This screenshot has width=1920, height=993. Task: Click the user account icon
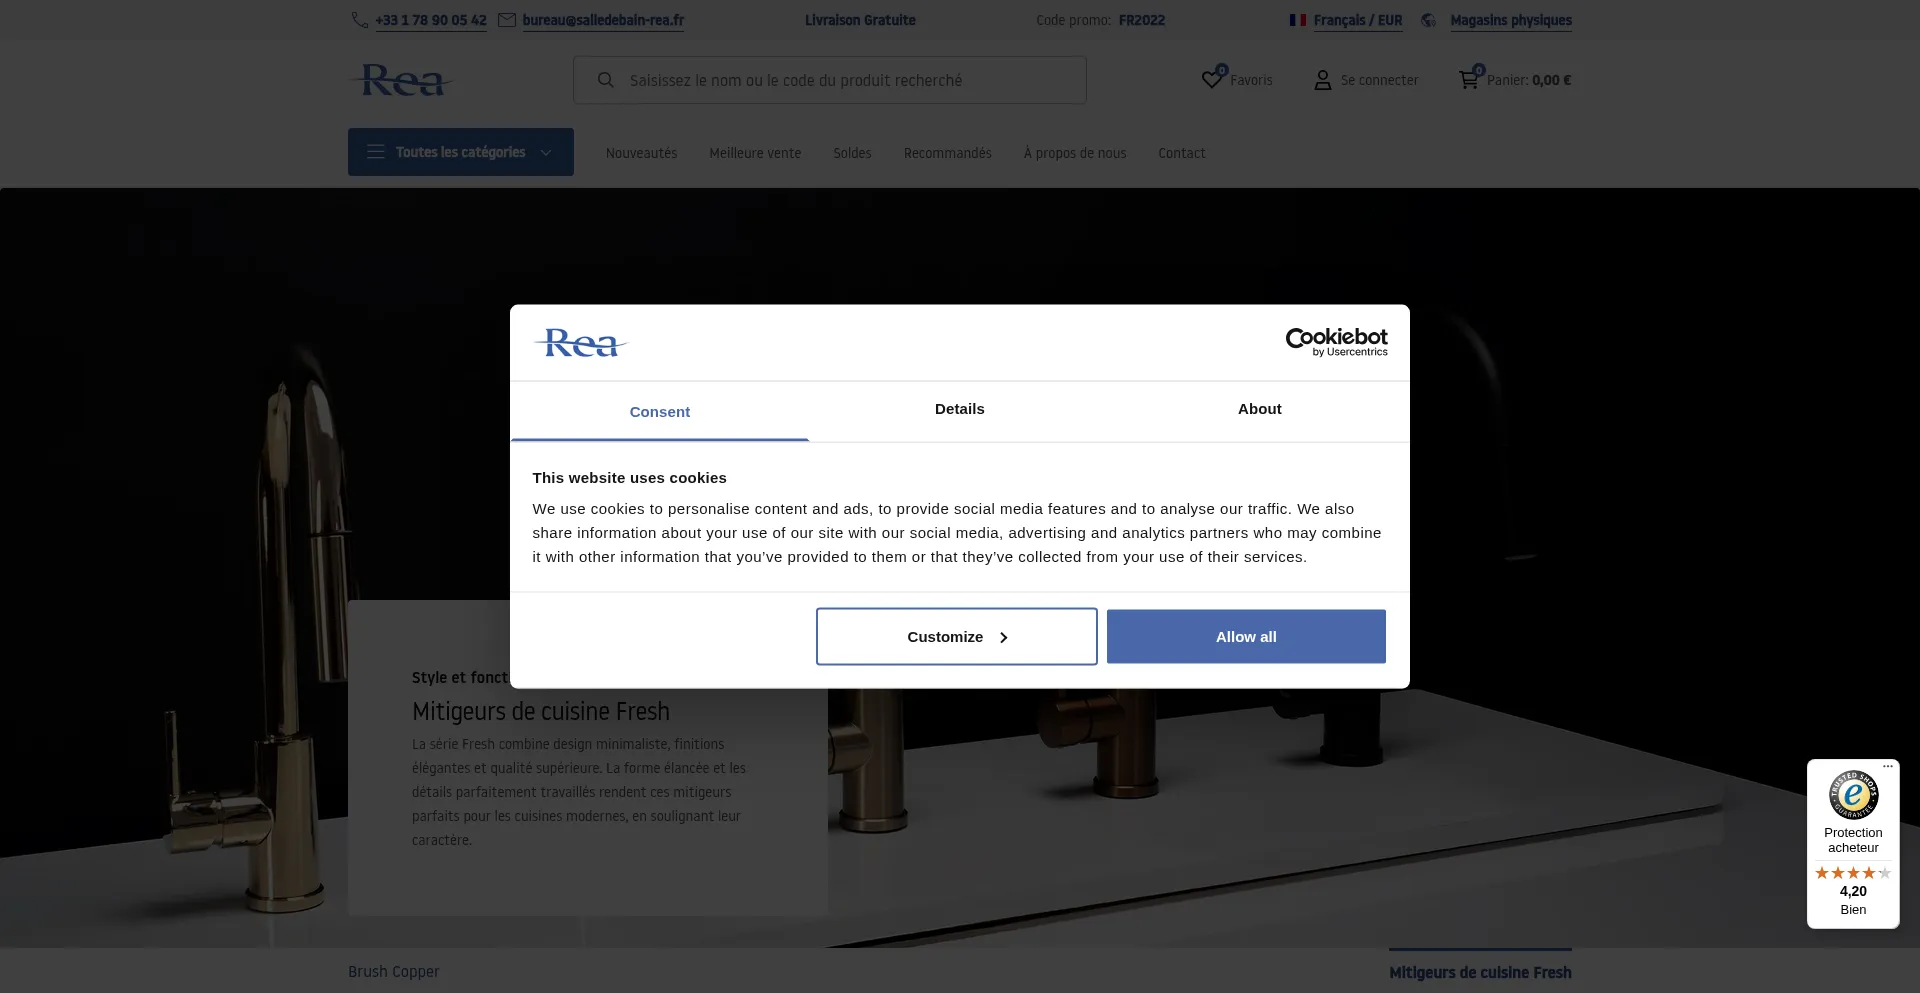[1322, 80]
